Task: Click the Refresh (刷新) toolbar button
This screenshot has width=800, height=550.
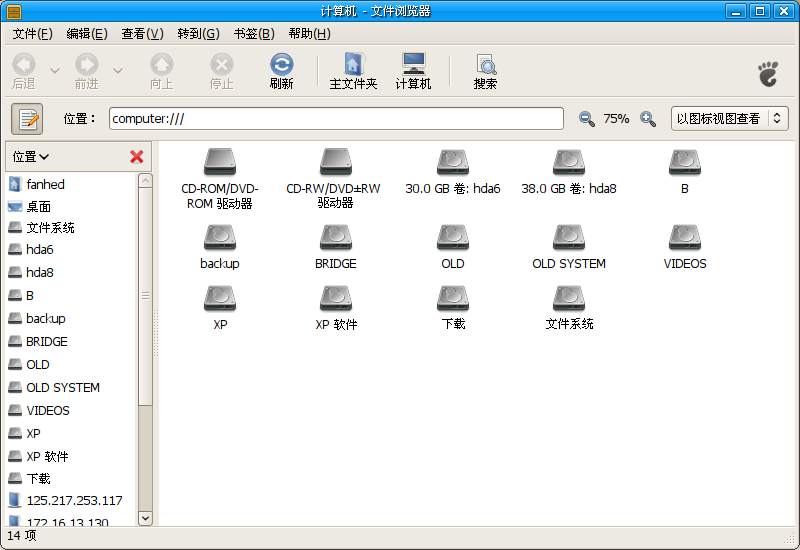Action: click(282, 71)
